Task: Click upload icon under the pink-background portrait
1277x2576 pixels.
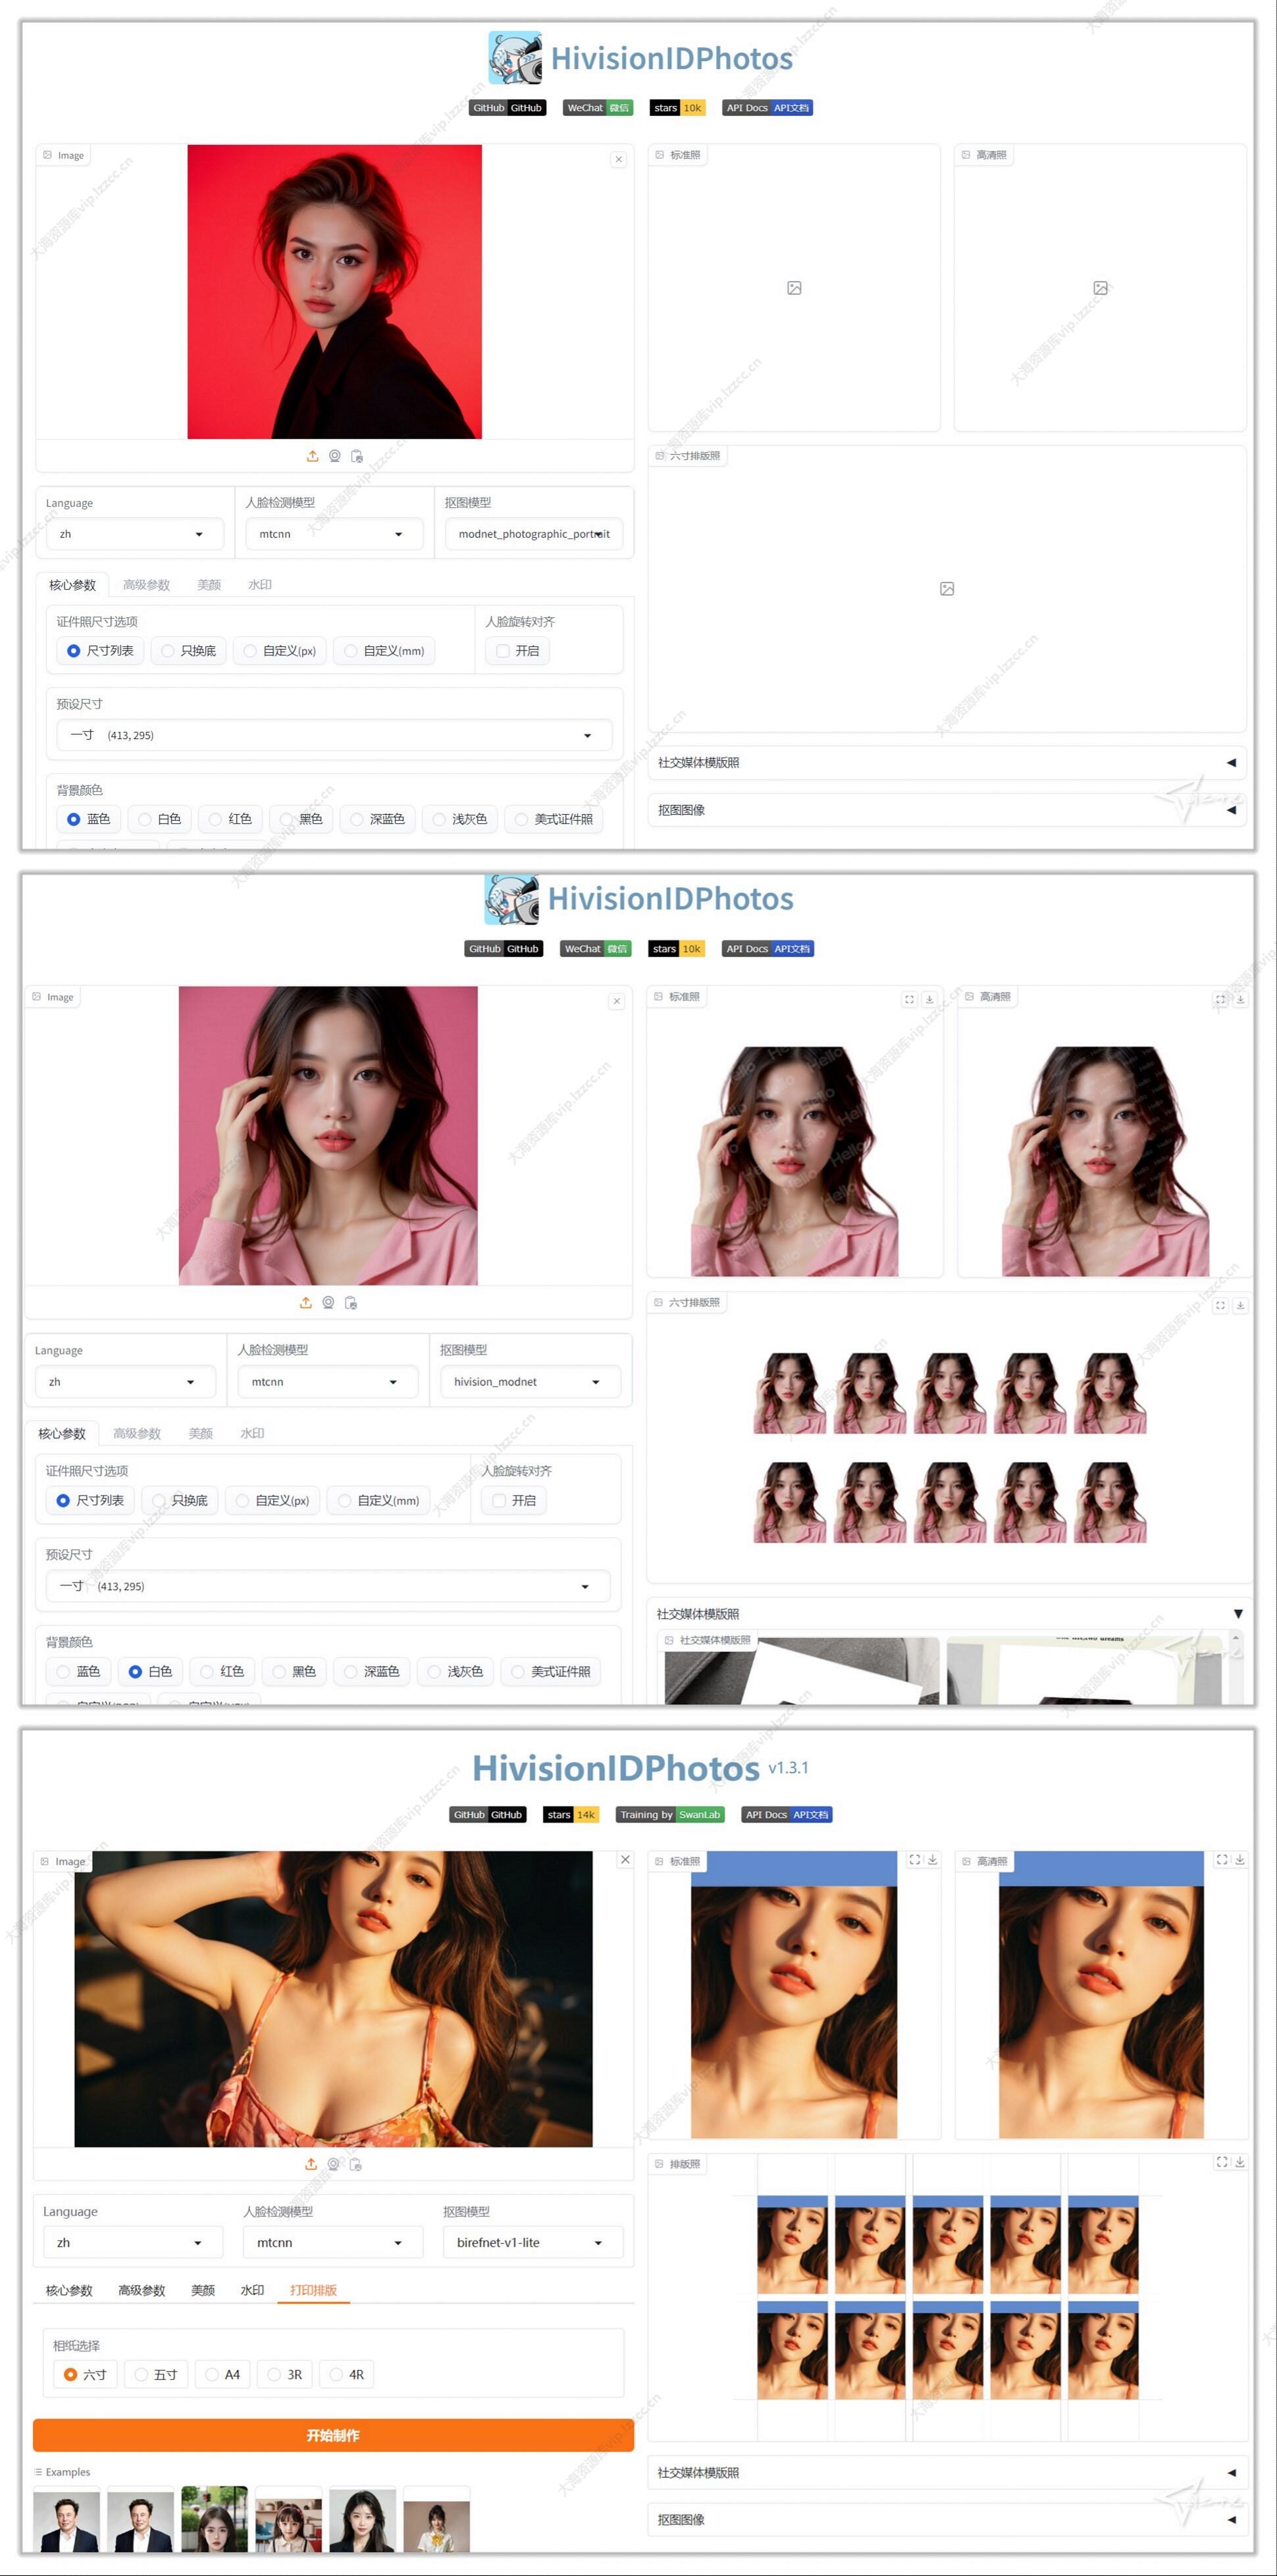Action: click(306, 1303)
